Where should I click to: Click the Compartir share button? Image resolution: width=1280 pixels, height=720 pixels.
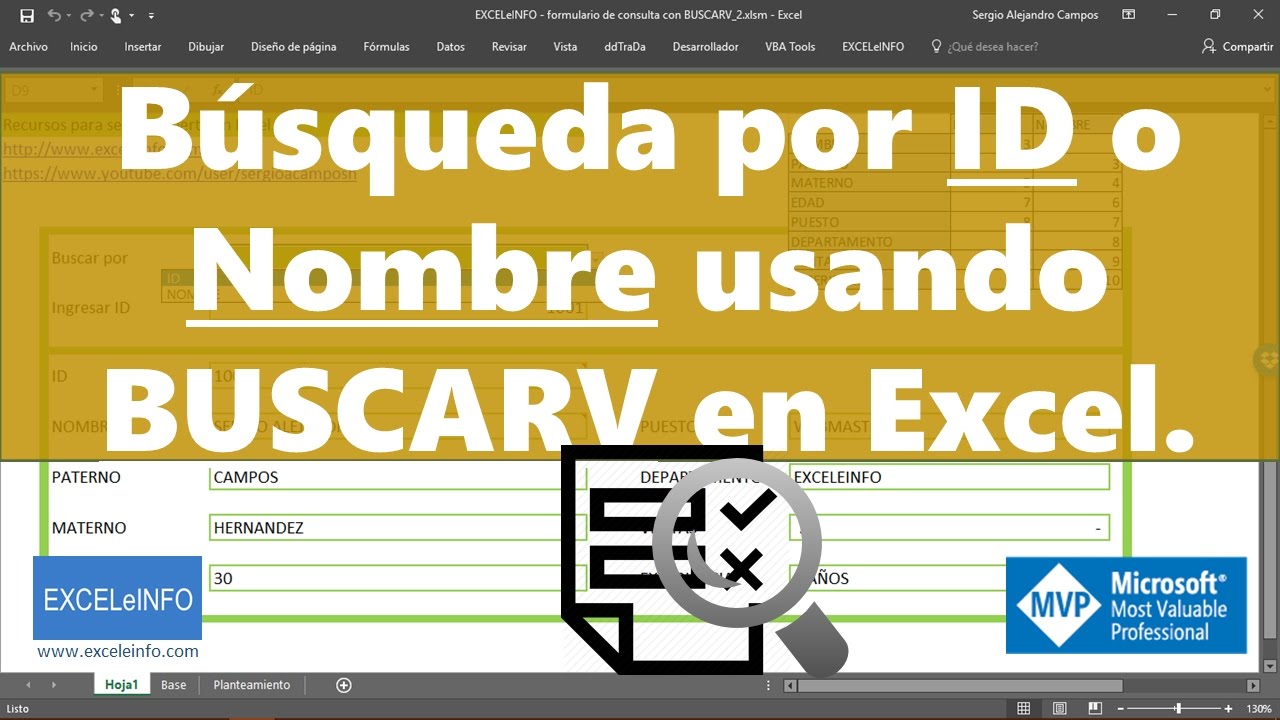click(x=1238, y=47)
